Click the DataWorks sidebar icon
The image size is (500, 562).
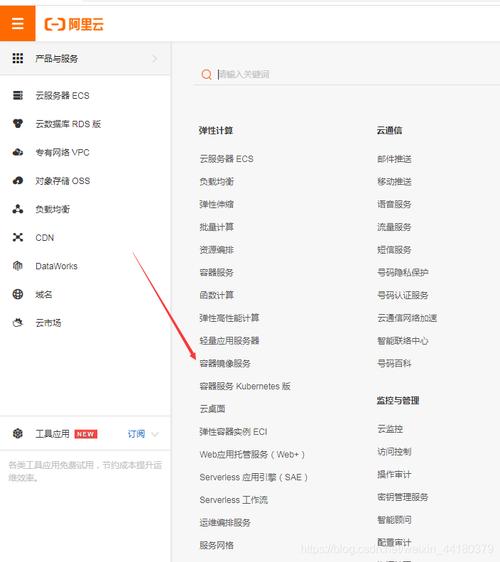click(x=18, y=266)
